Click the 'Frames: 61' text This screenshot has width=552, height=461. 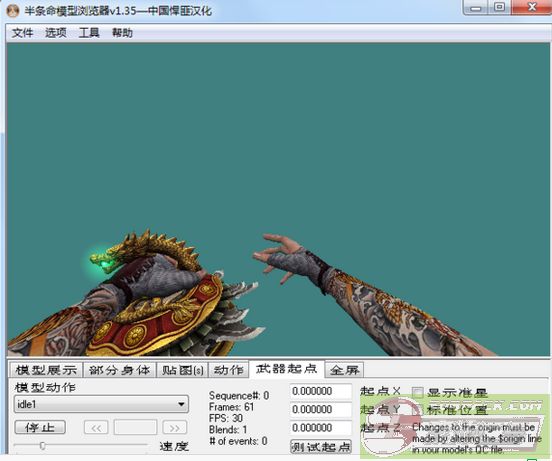231,407
